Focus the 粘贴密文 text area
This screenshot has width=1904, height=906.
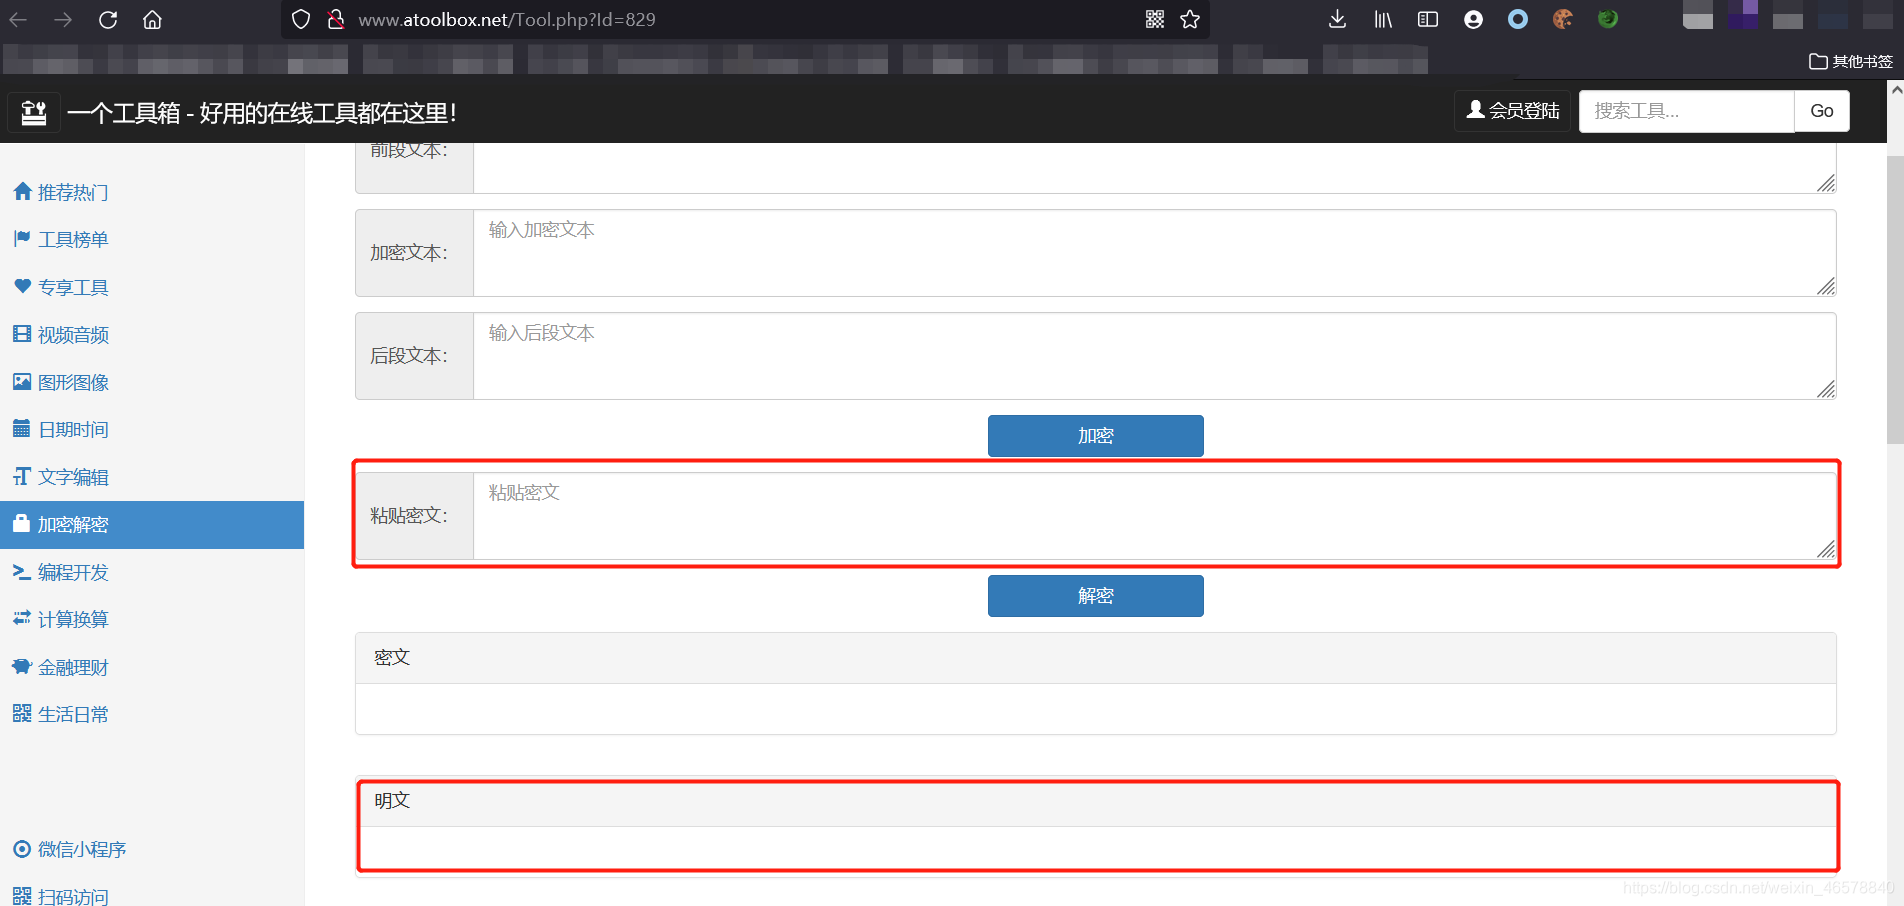[1154, 516]
